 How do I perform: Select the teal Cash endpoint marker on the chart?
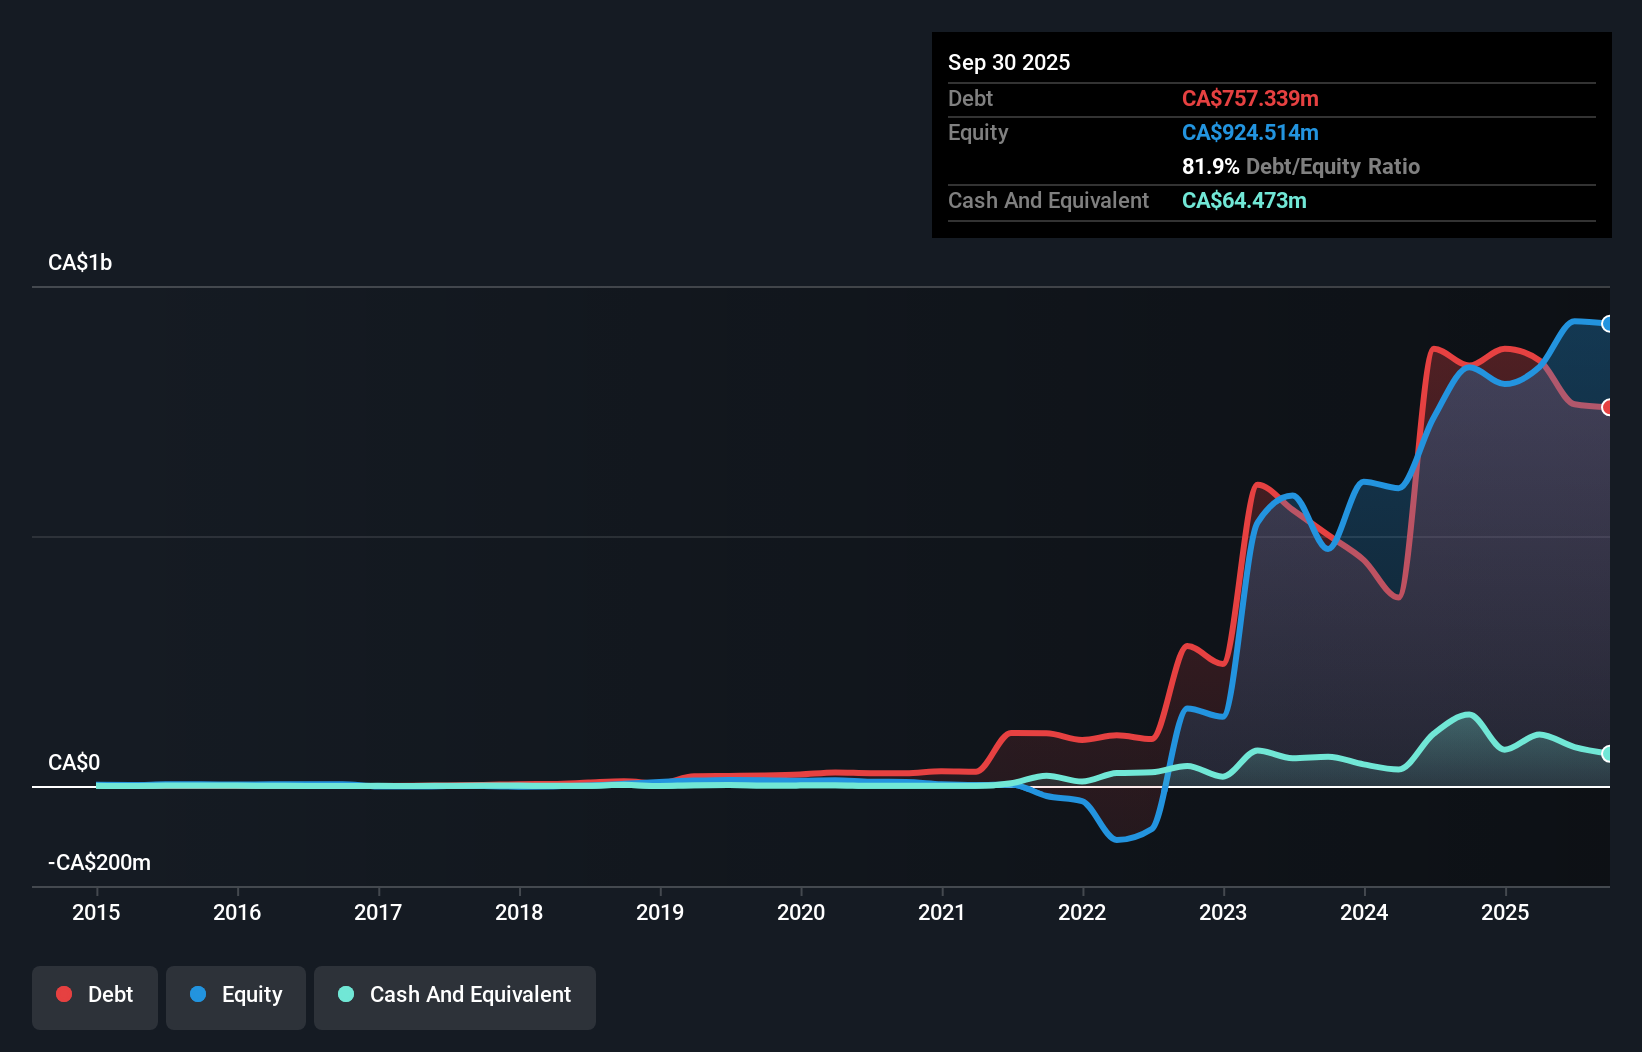(1607, 753)
